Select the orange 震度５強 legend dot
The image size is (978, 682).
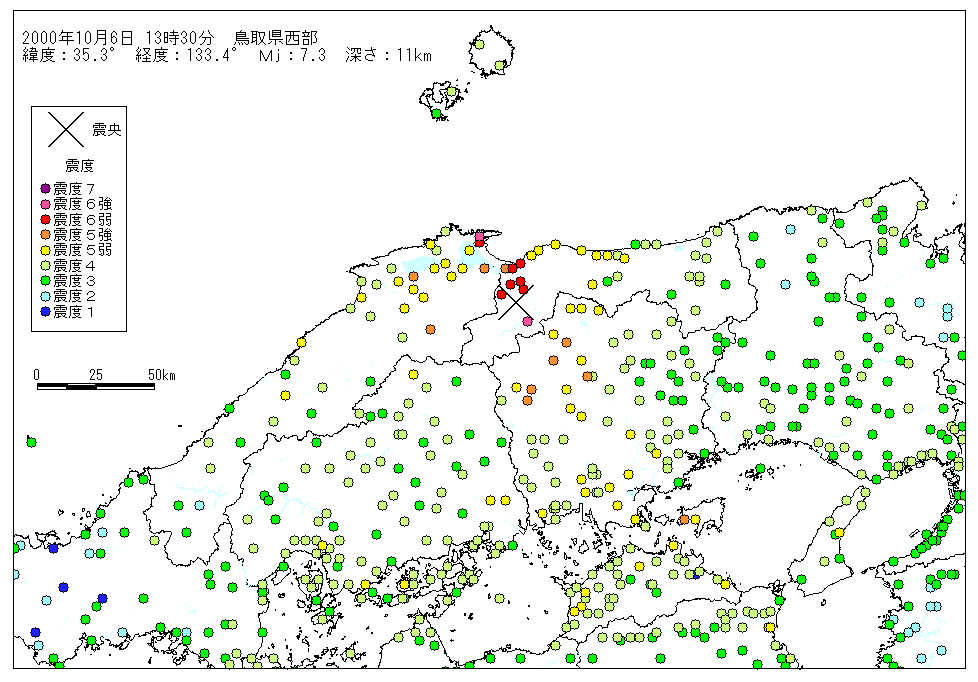45,235
